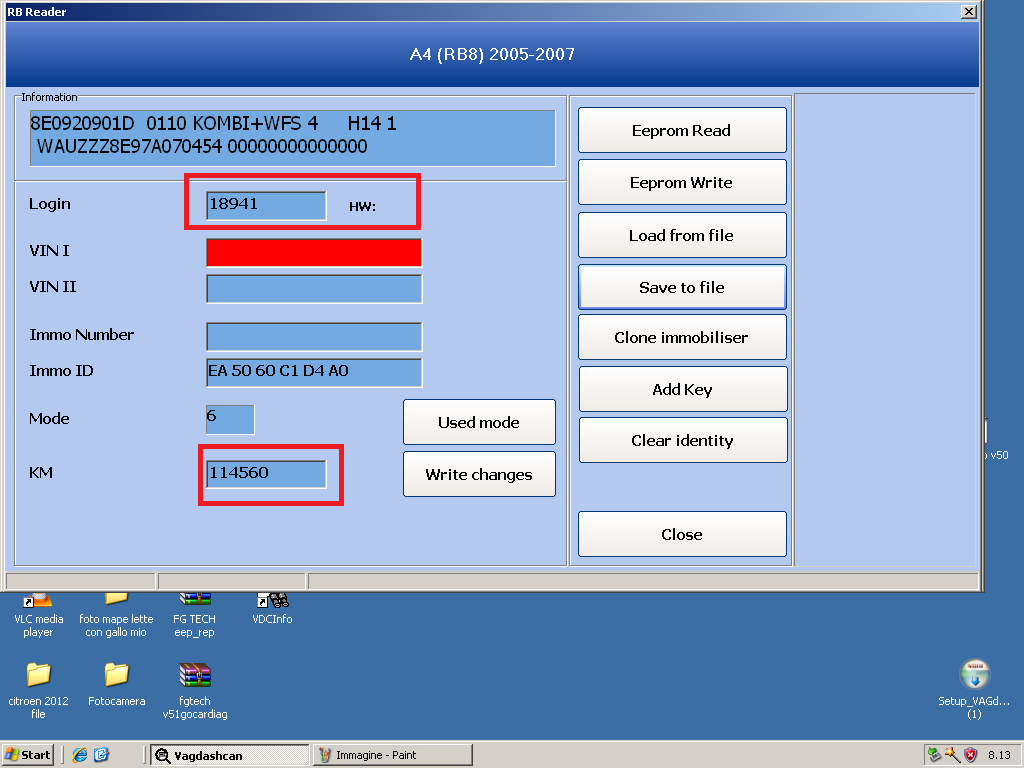Viewport: 1024px width, 768px height.
Task: Start Clone immobiliser function
Action: (682, 338)
